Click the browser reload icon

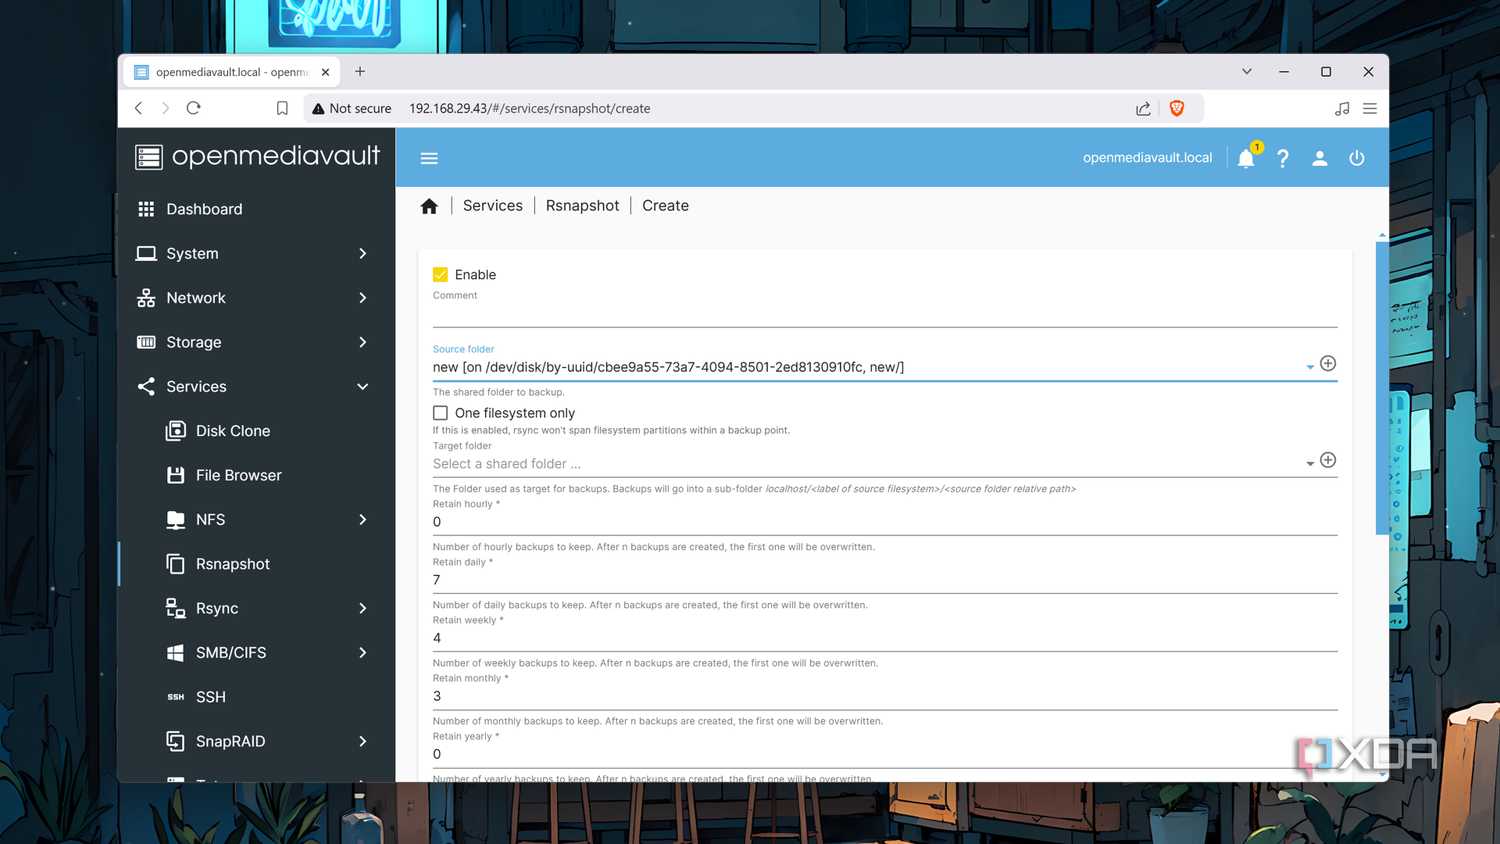point(194,108)
